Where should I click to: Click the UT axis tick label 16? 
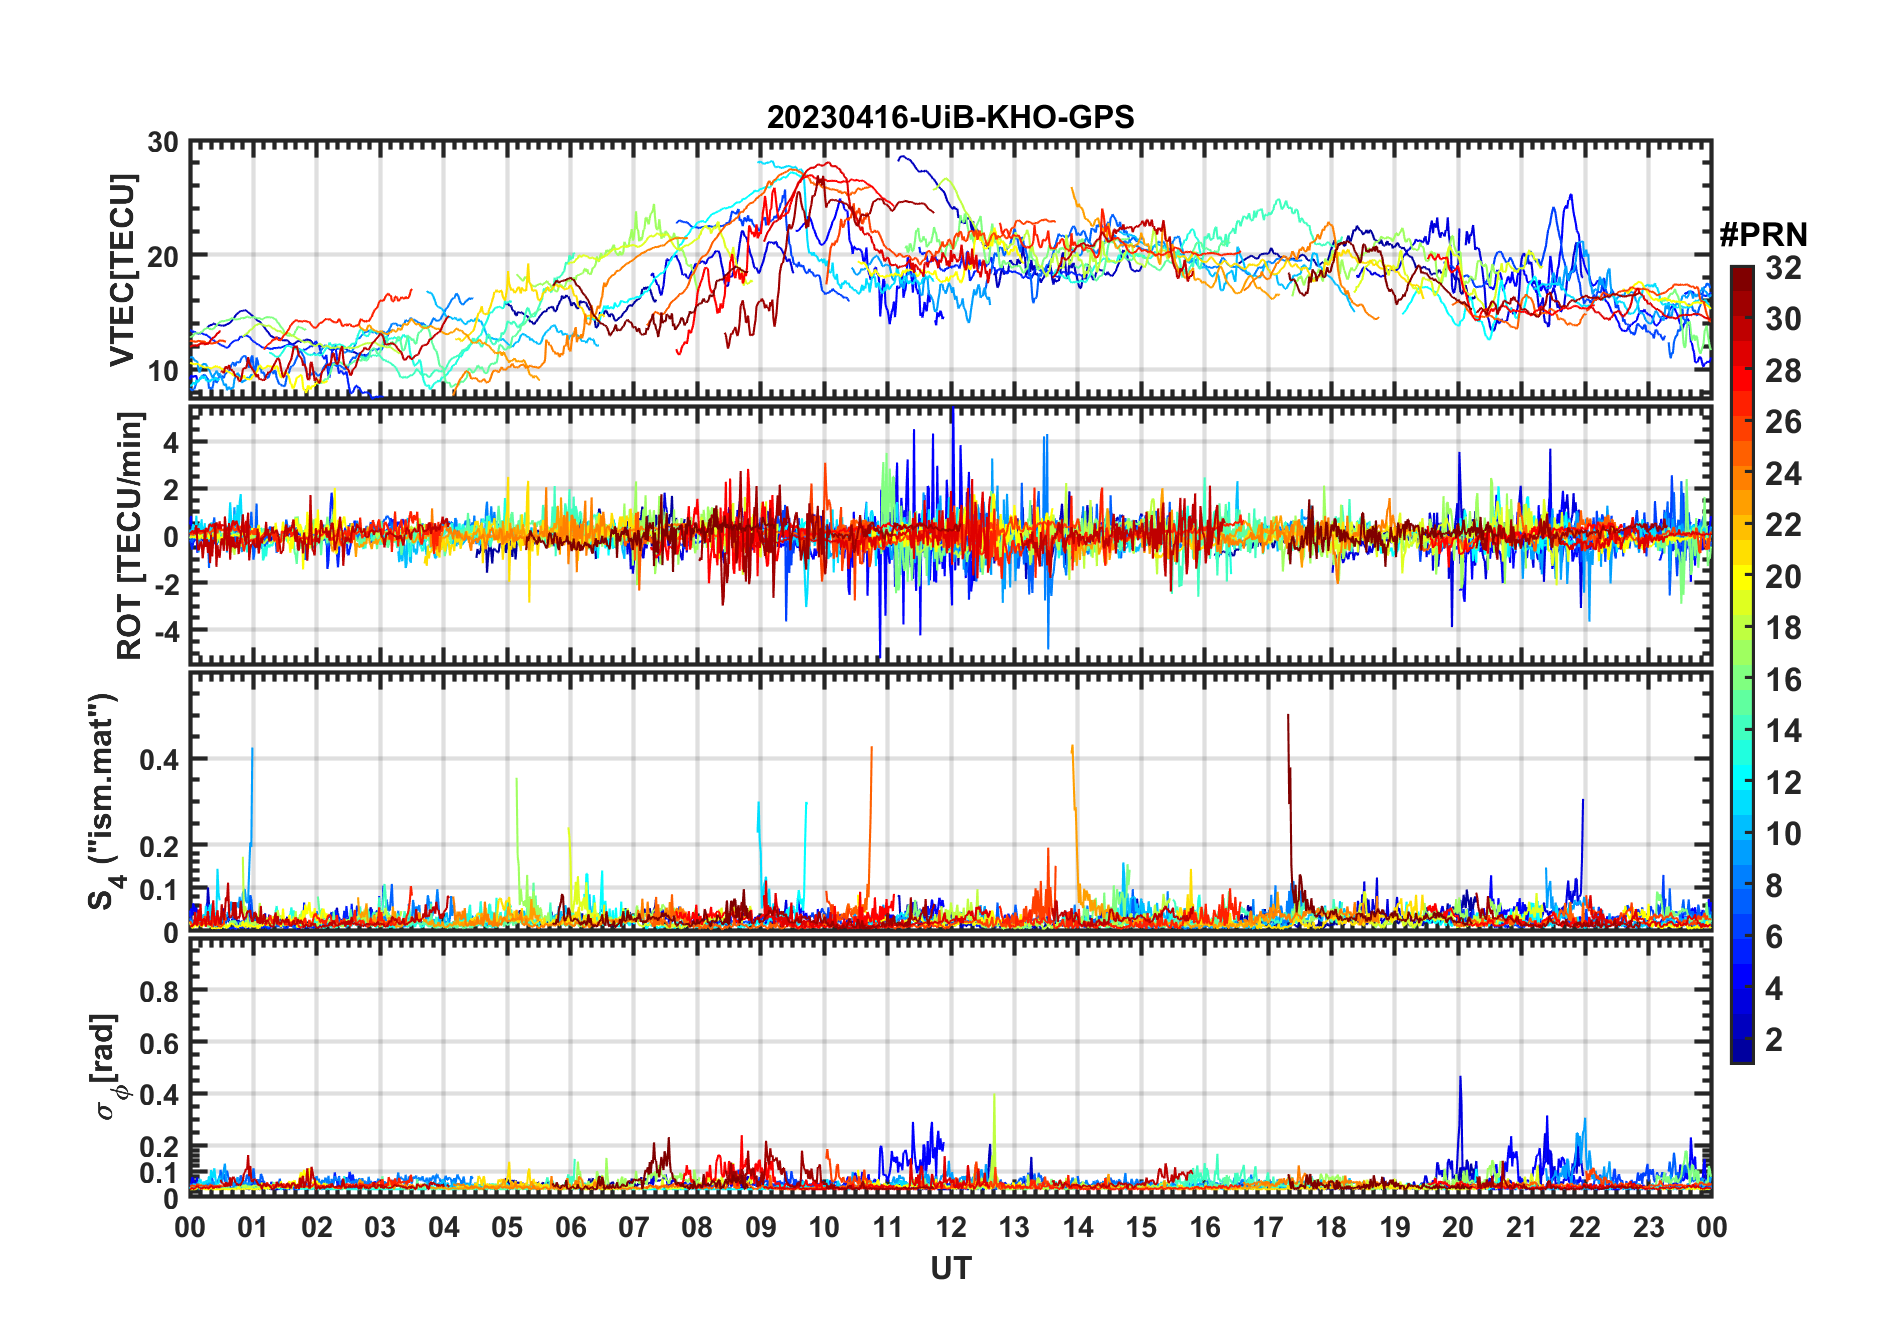pyautogui.click(x=1205, y=1227)
